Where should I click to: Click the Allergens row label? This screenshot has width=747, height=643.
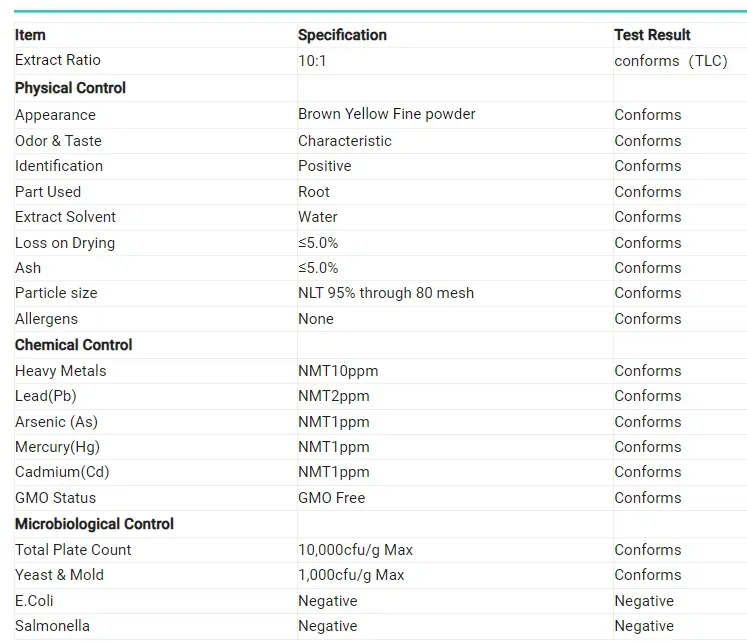tap(46, 319)
